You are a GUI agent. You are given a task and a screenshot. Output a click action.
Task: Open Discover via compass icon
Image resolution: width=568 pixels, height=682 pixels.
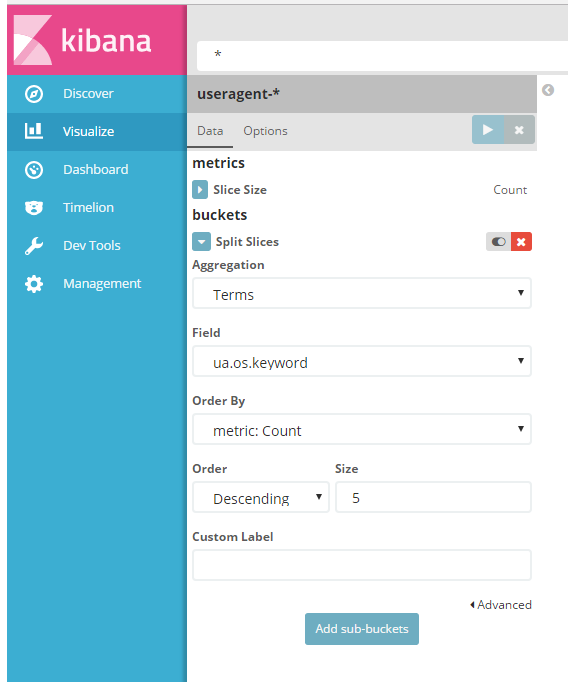click(34, 94)
